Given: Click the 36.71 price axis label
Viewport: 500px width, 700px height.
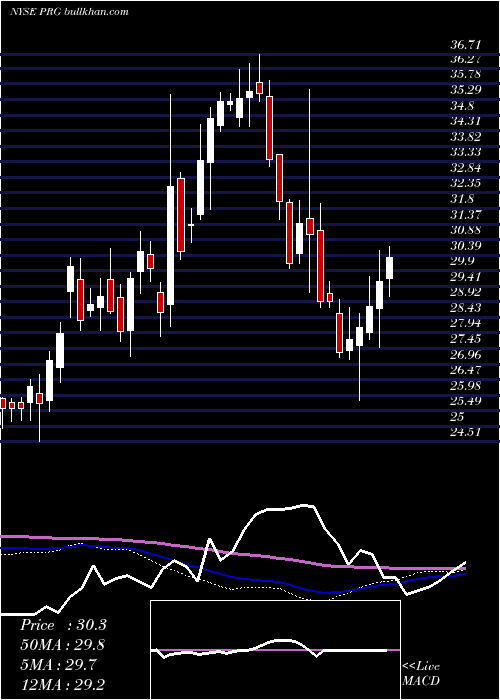Looking at the screenshot, I should (x=466, y=45).
